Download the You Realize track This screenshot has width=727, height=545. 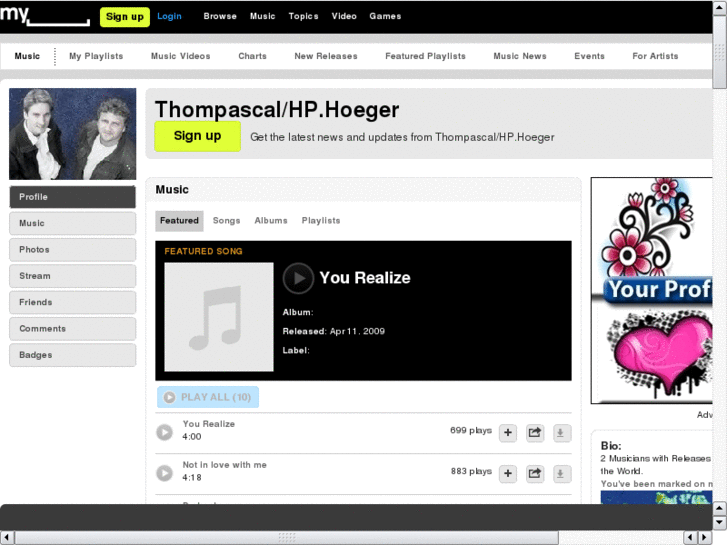click(561, 433)
